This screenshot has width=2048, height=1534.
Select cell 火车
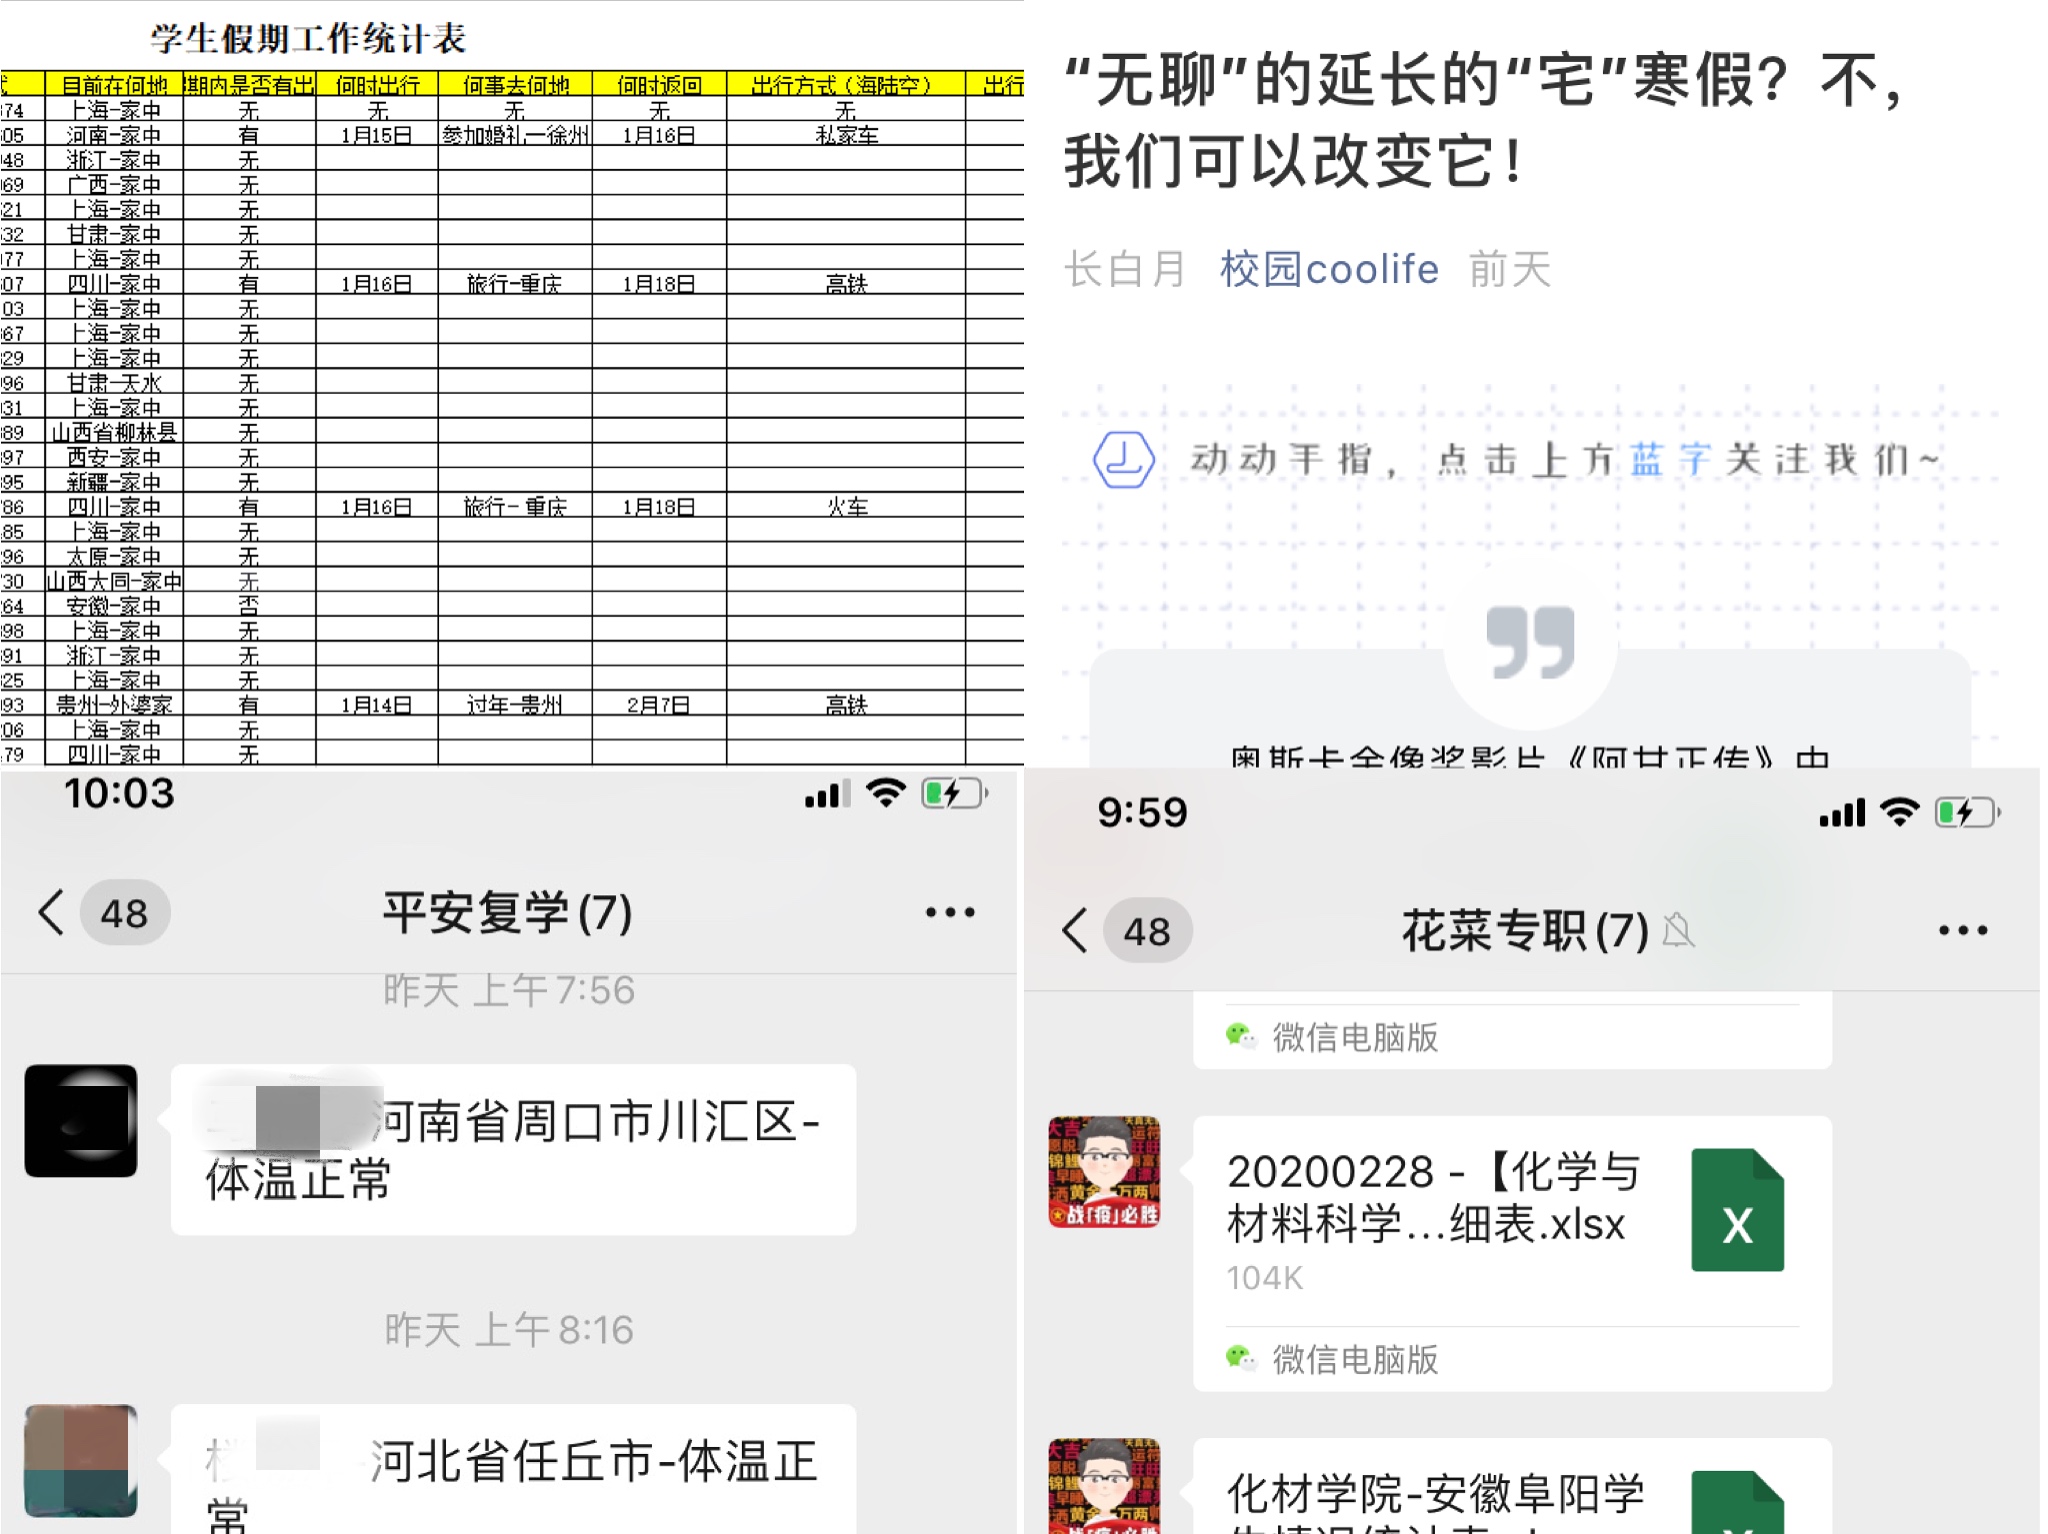[x=845, y=507]
